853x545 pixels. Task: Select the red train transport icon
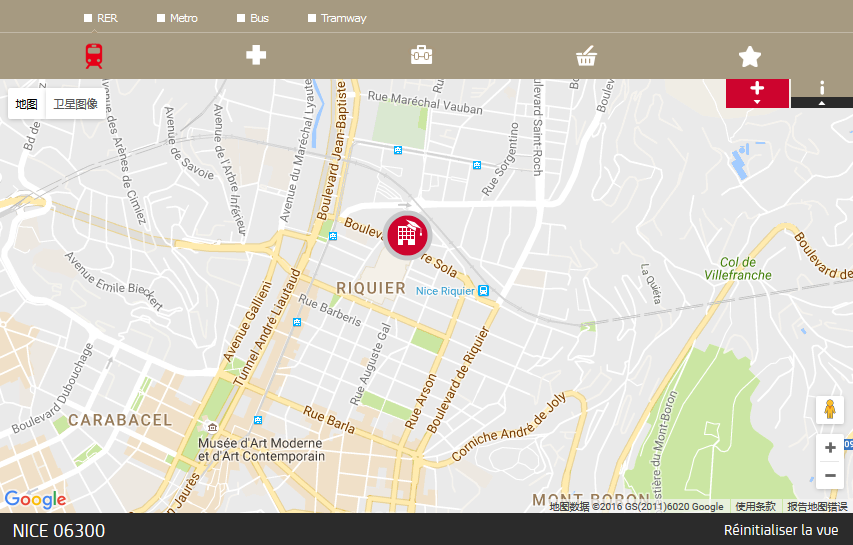94,56
